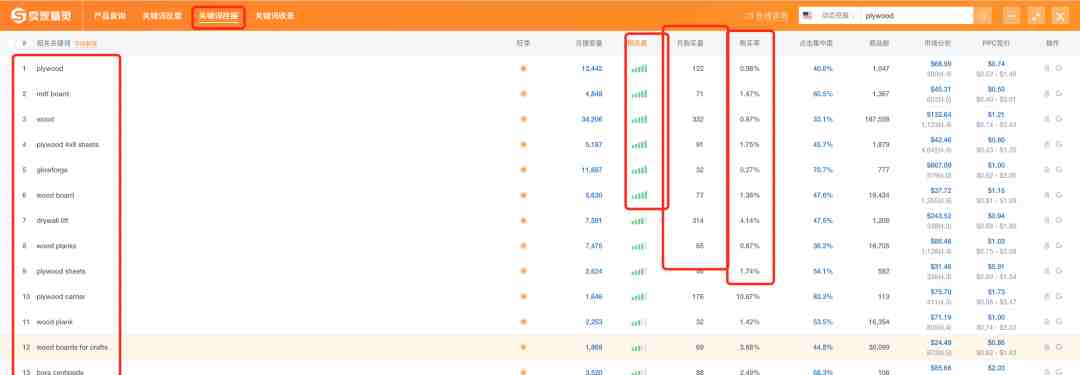
Task: Click the keyword 'plywood 4x8 sheets'
Action: pos(68,145)
